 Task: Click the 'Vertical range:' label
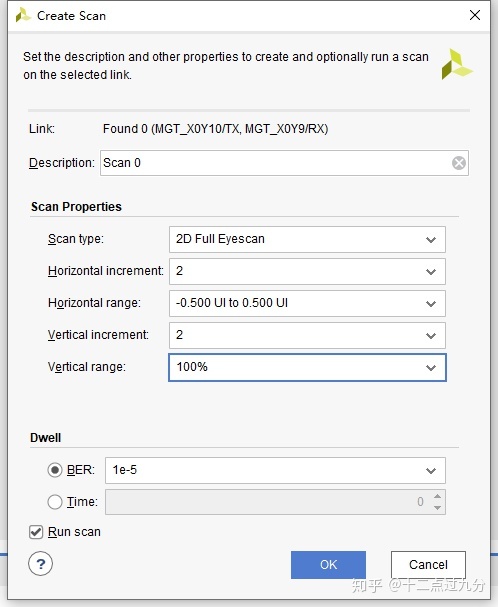coord(87,367)
